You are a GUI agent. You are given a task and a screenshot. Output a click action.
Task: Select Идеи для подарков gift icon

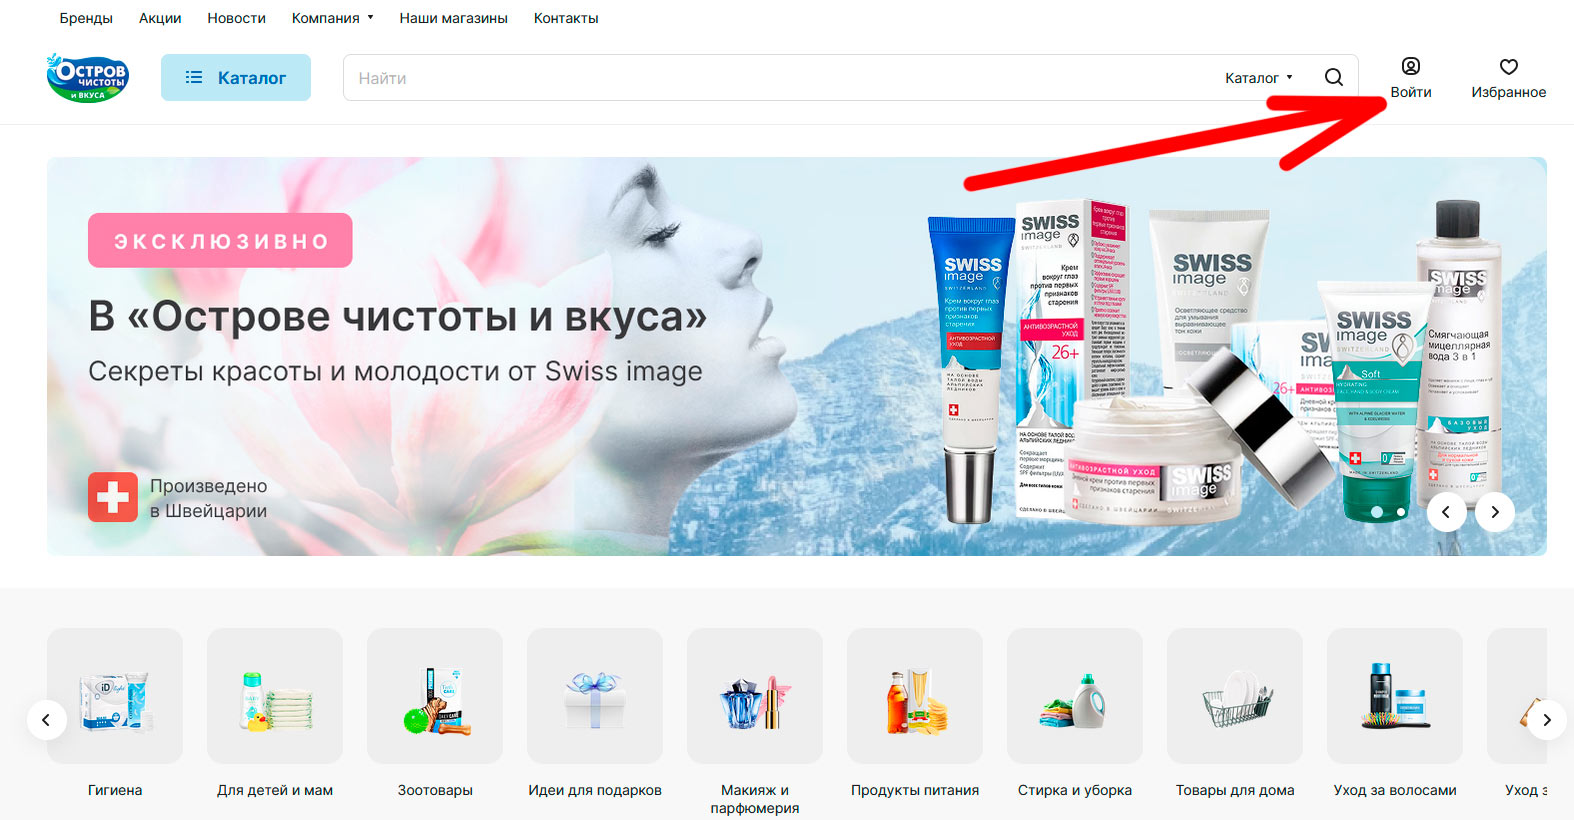[x=595, y=696]
